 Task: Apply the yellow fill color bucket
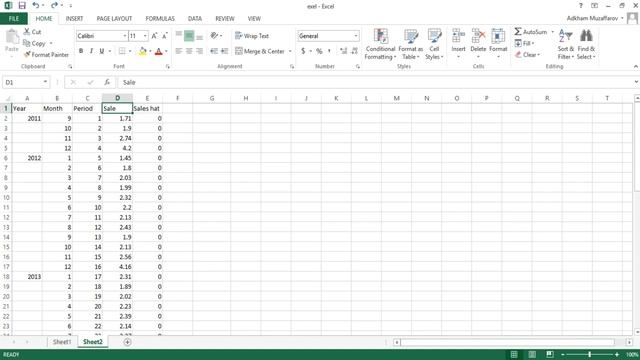tap(142, 51)
